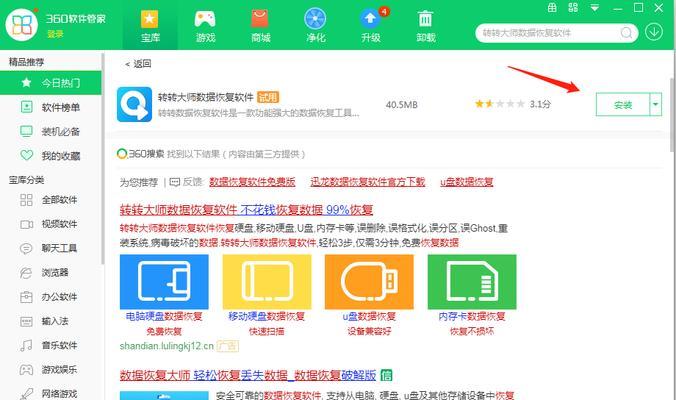The width and height of the screenshot is (676, 400).
Task: Open the u盘数据恢复 suggestion link
Action: pos(466,182)
